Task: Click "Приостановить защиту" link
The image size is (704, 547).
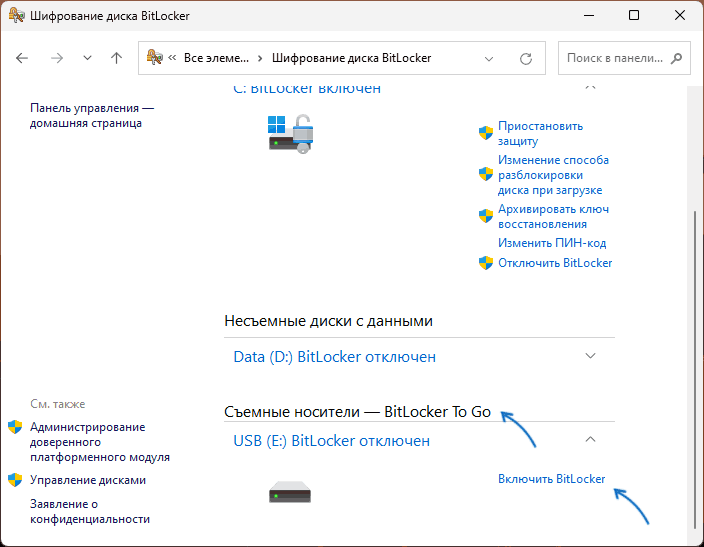Action: 540,133
